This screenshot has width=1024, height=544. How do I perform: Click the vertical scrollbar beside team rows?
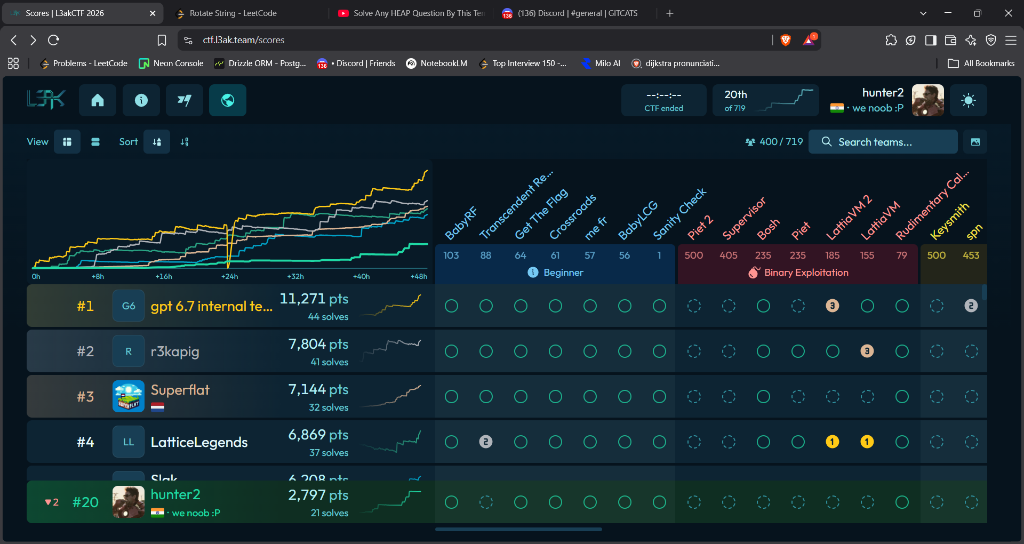[x=984, y=293]
